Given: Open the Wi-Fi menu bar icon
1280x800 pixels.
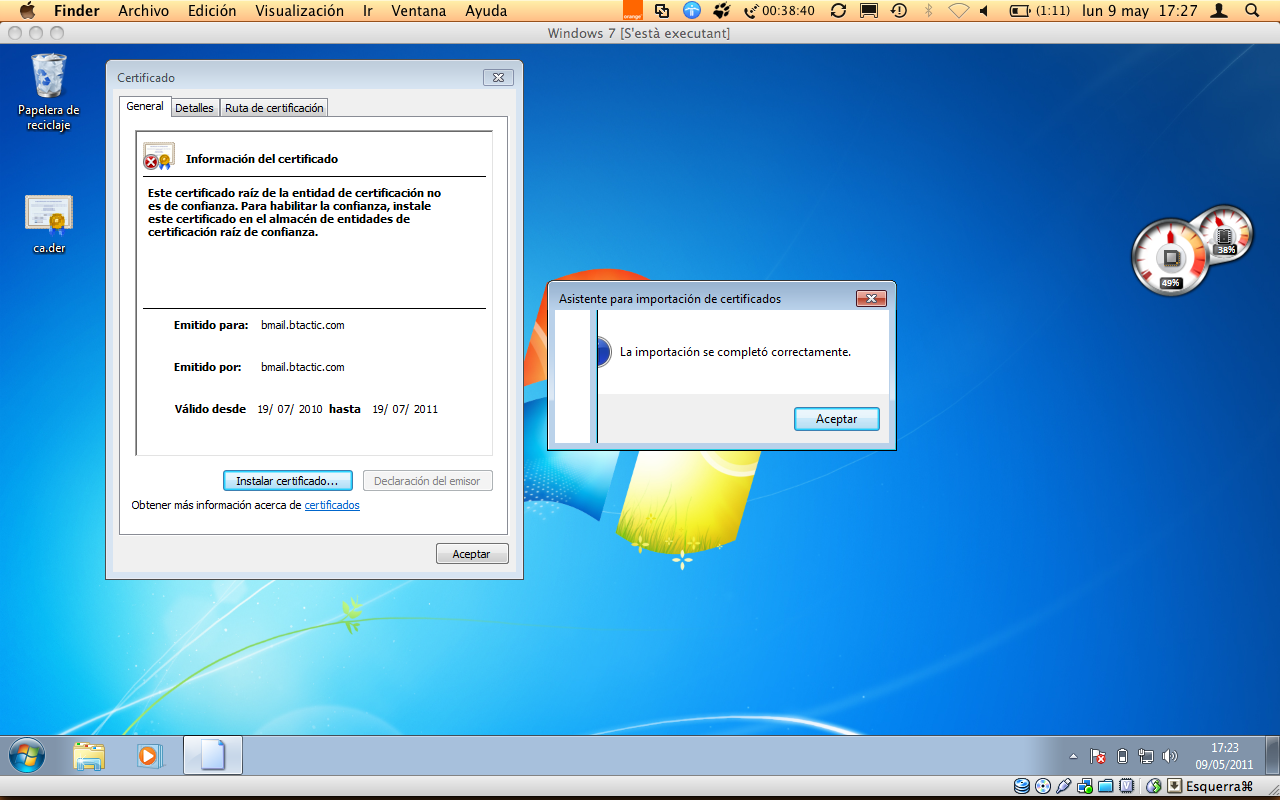Looking at the screenshot, I should click(959, 11).
